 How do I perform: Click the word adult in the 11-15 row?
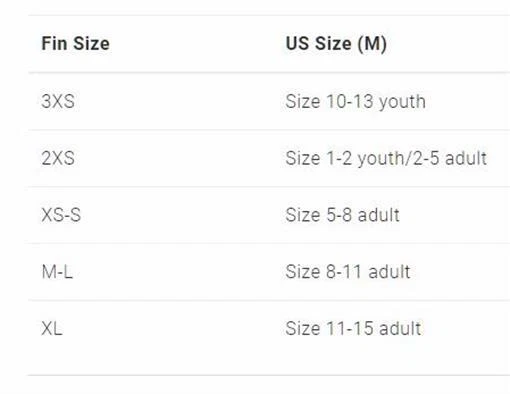coord(400,328)
